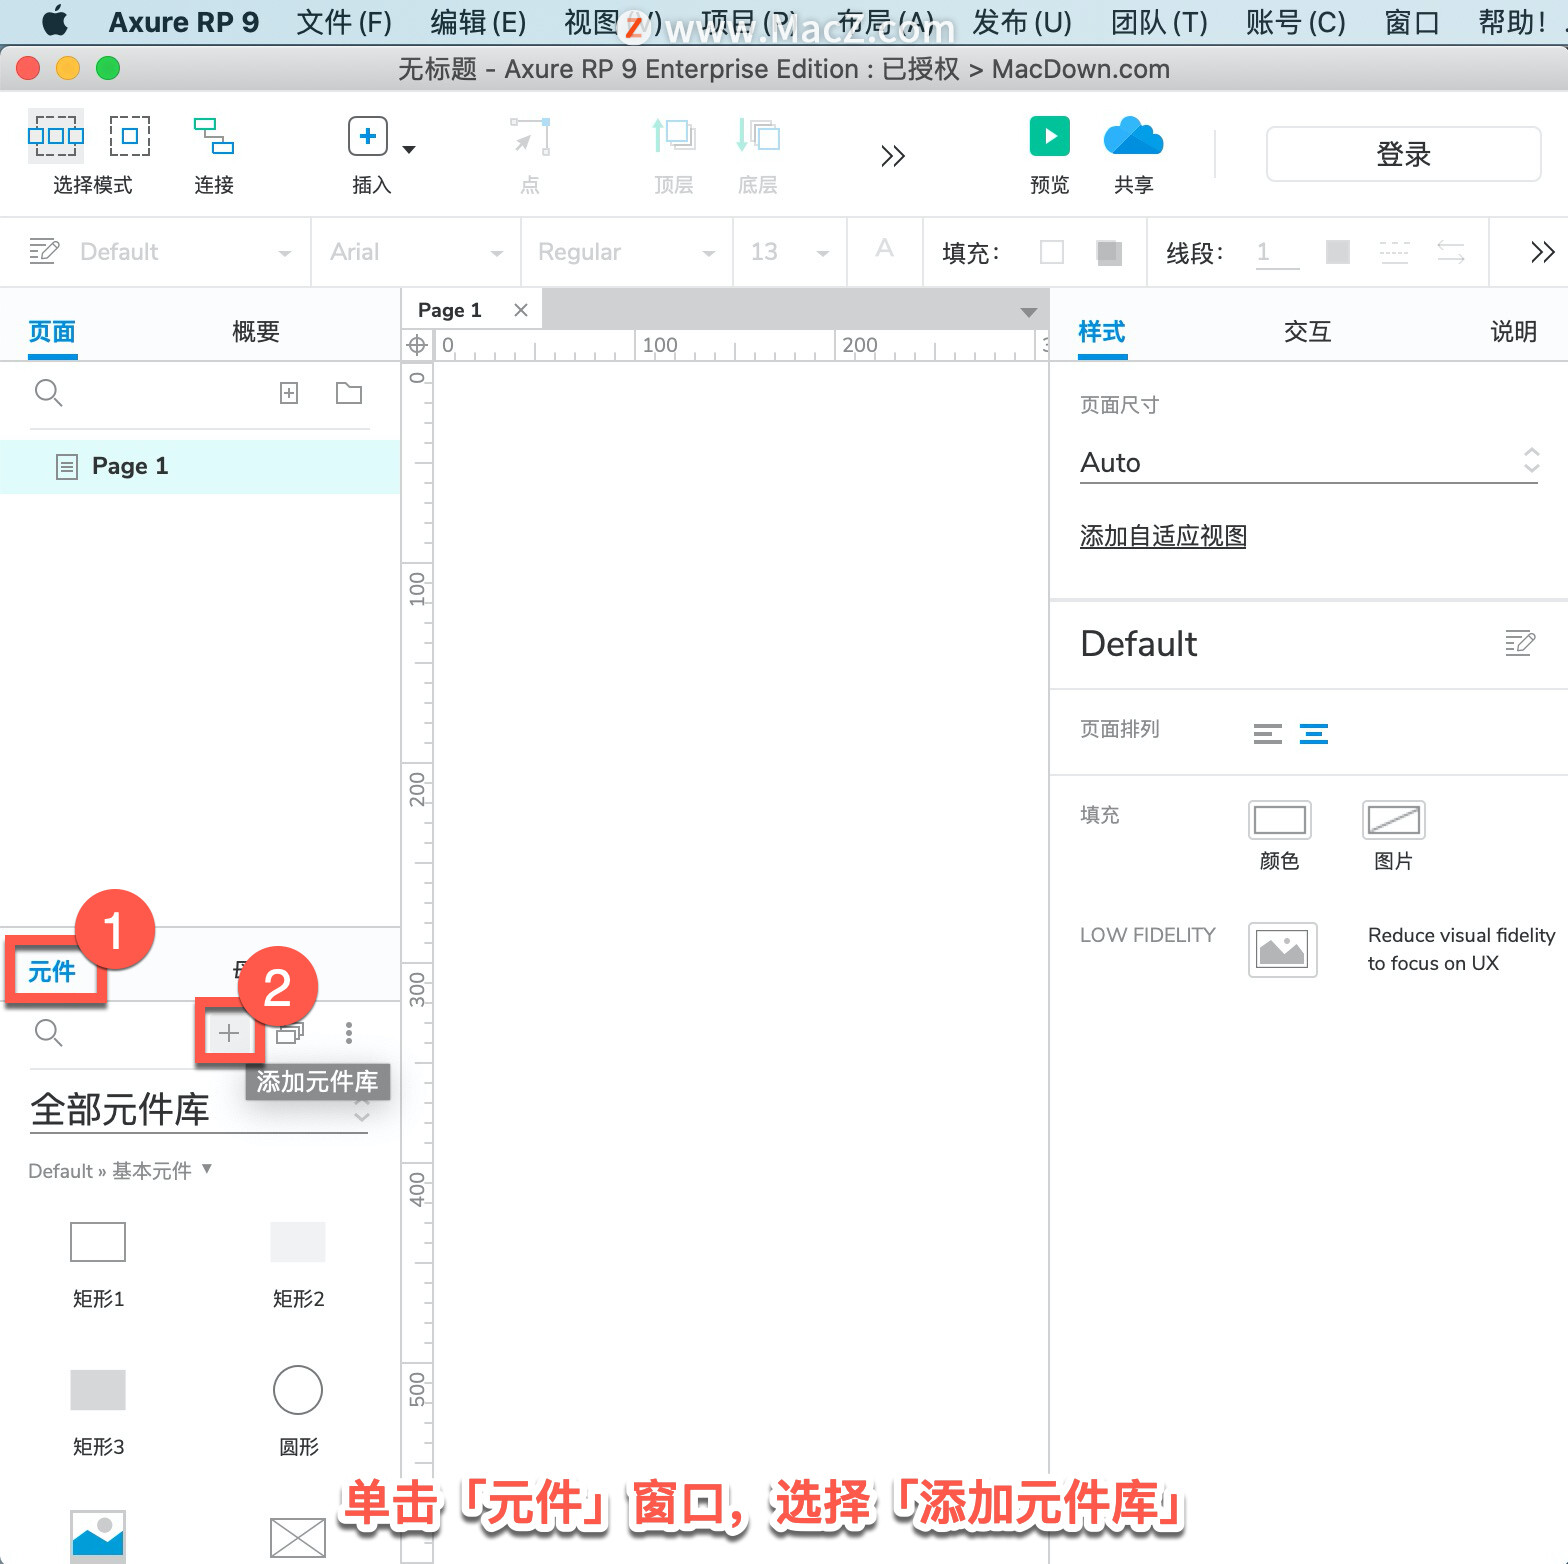This screenshot has width=1568, height=1564.
Task: Open the Arial font dropdown
Action: click(416, 252)
